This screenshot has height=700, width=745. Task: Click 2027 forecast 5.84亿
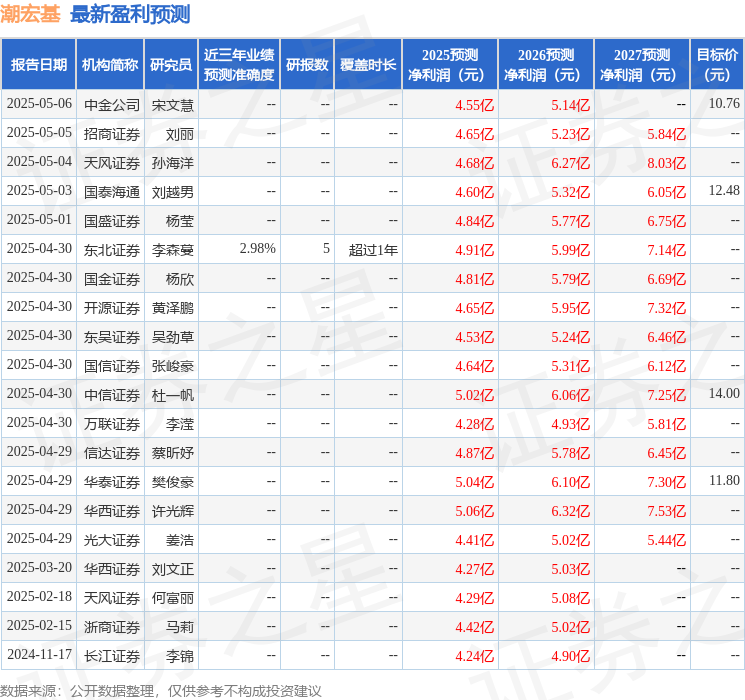point(667,134)
